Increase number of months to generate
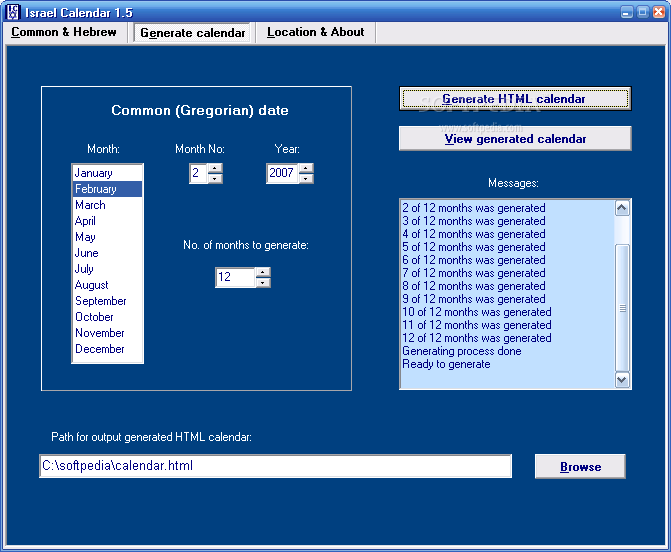The image size is (671, 552). coord(263,272)
